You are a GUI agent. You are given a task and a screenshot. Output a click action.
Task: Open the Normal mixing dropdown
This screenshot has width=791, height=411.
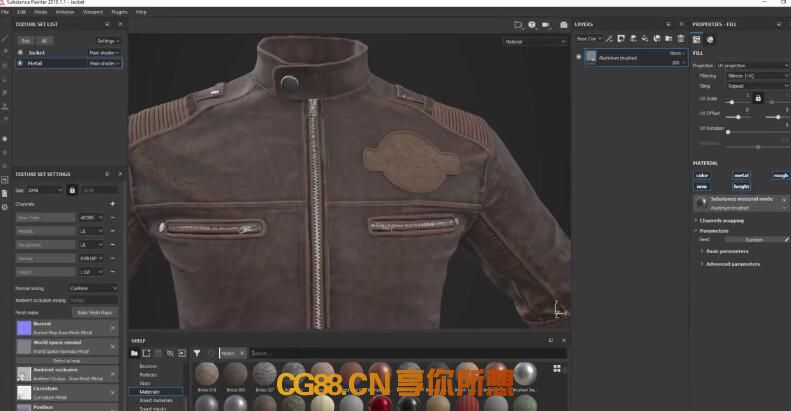93,288
